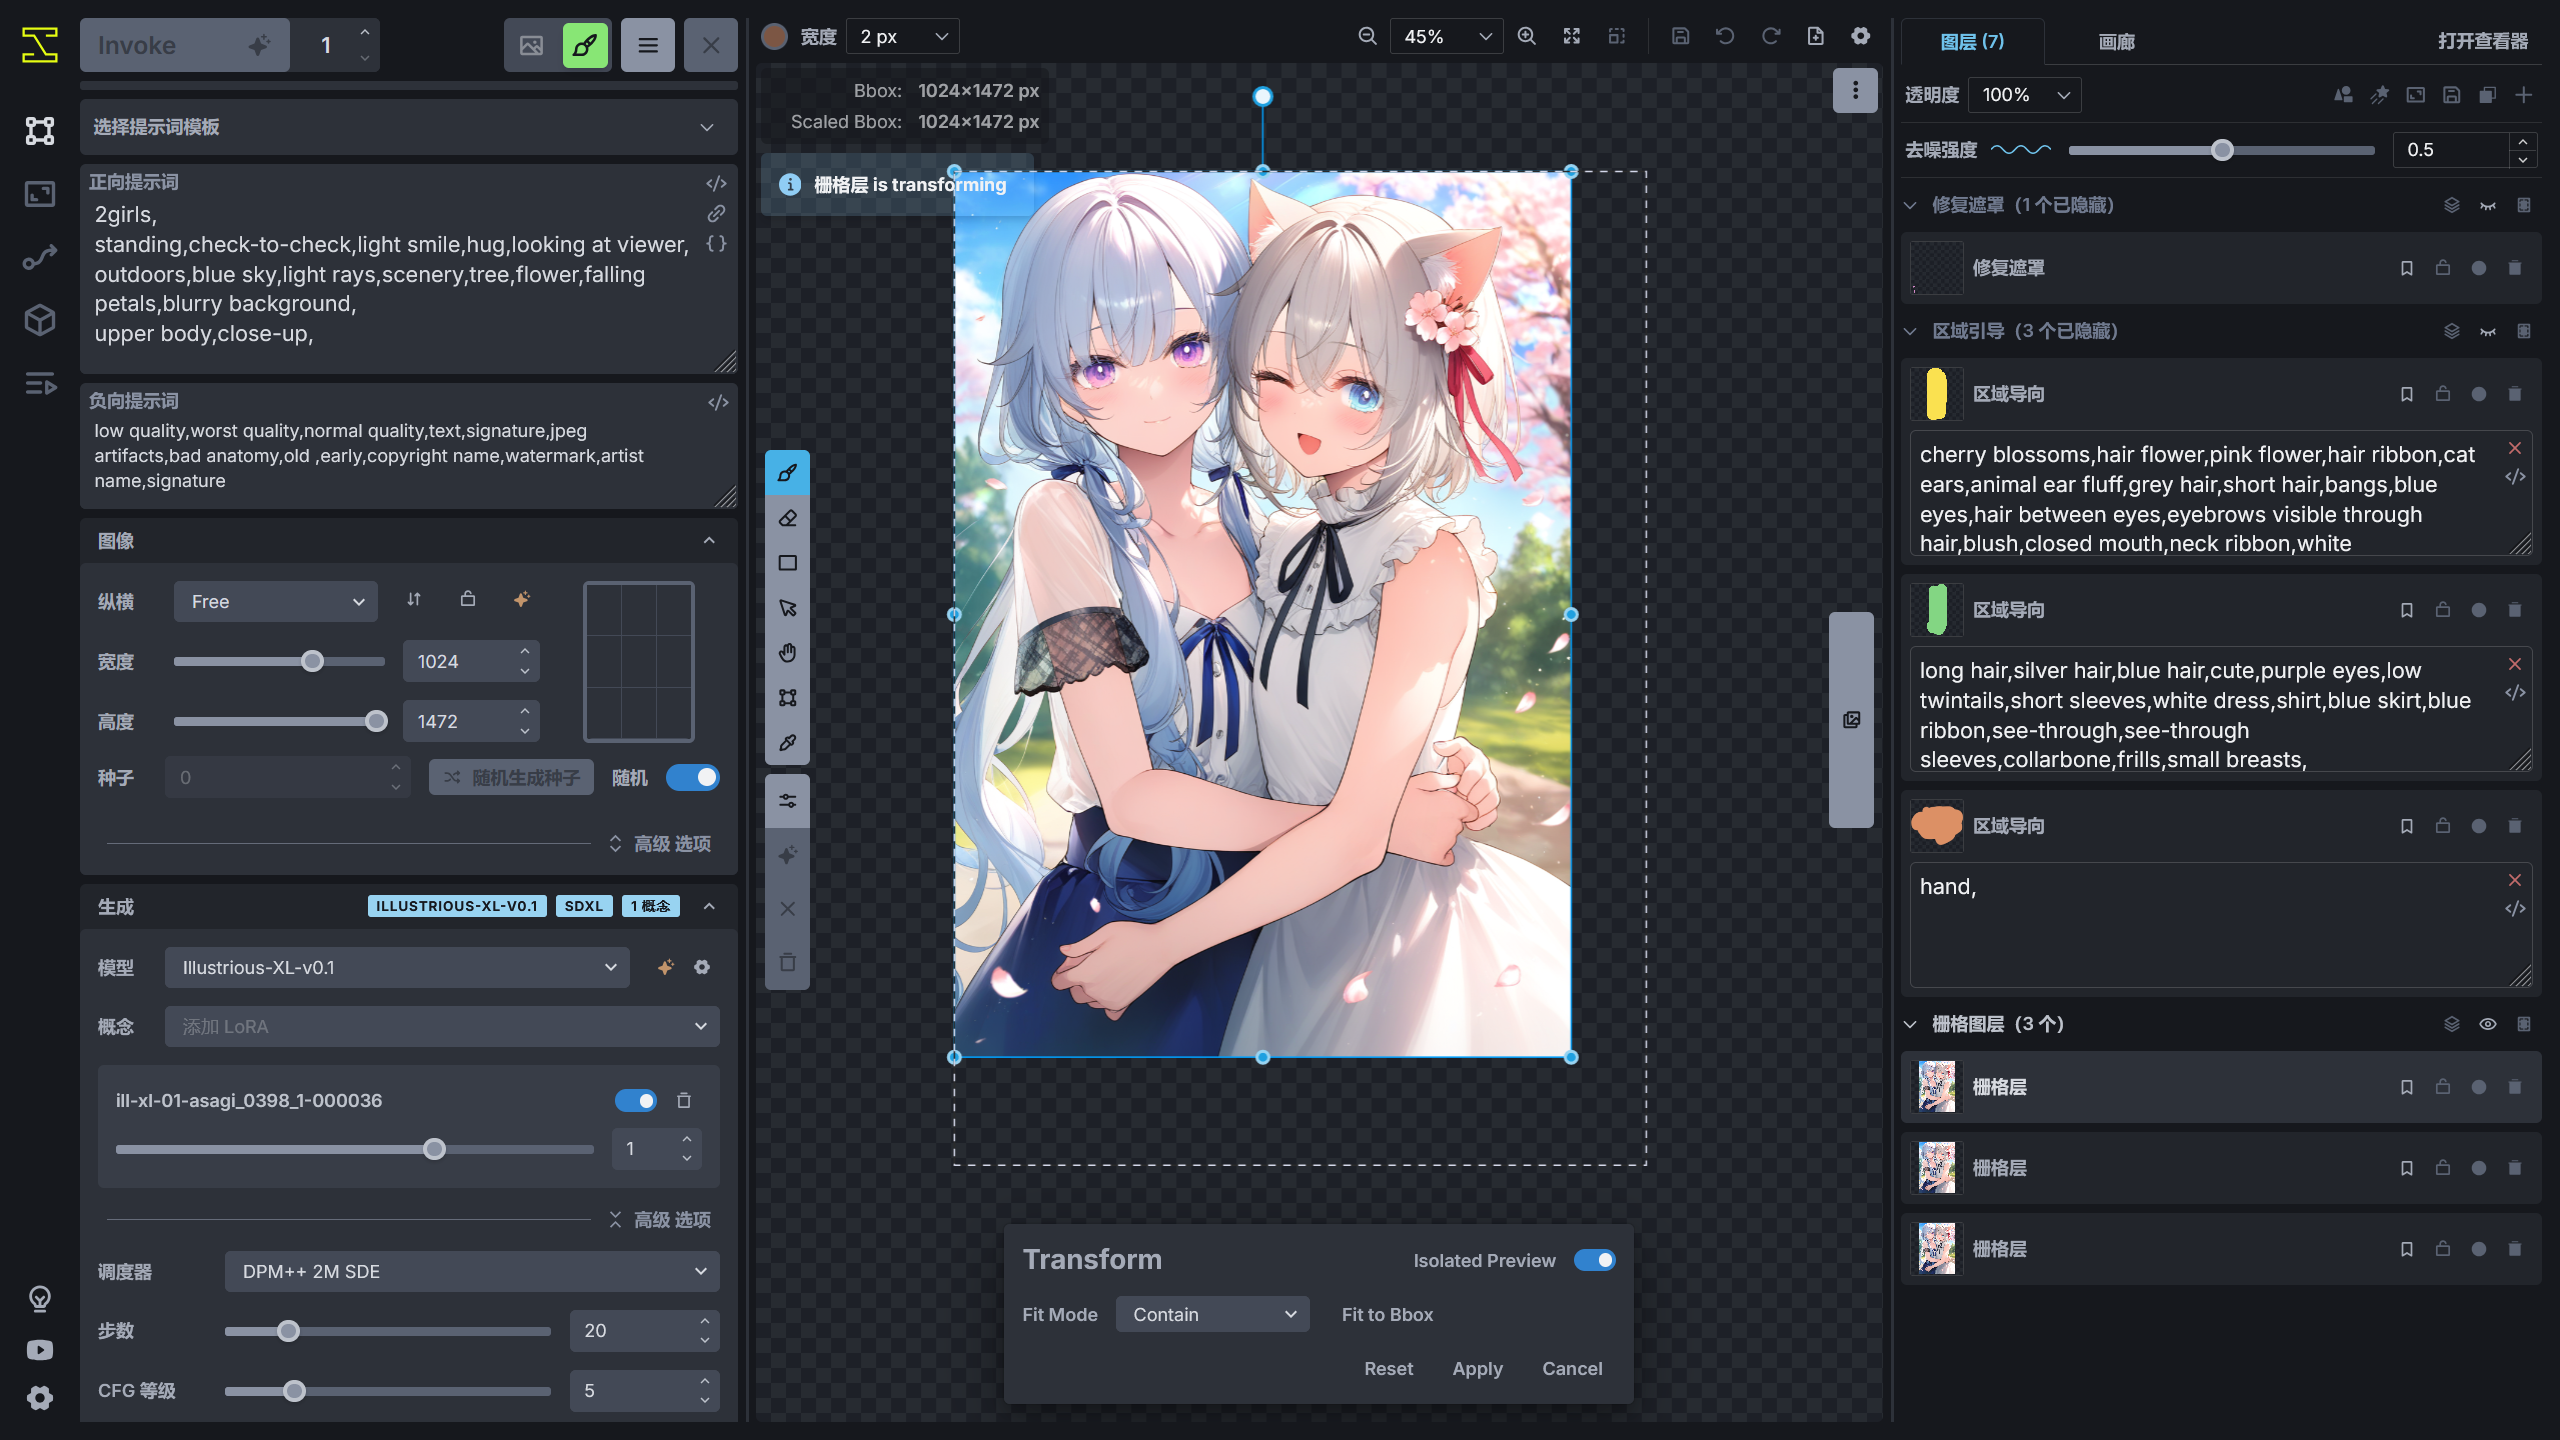Delete the hand regional guidance layer

[2515, 826]
